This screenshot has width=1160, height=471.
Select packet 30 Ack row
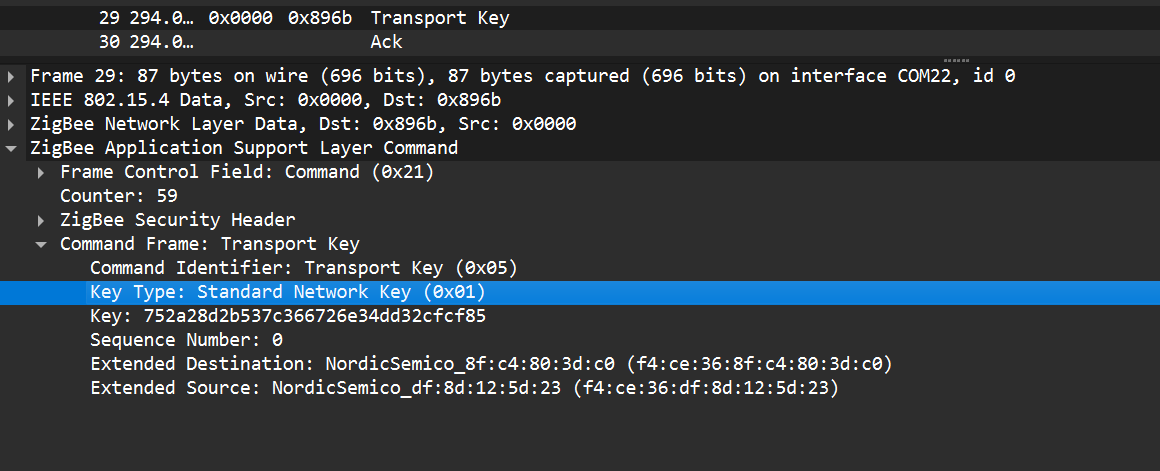click(386, 42)
